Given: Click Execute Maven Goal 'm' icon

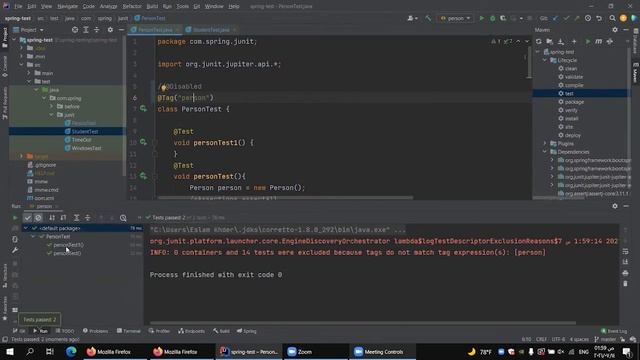Looking at the screenshot, I should pos(598,41).
